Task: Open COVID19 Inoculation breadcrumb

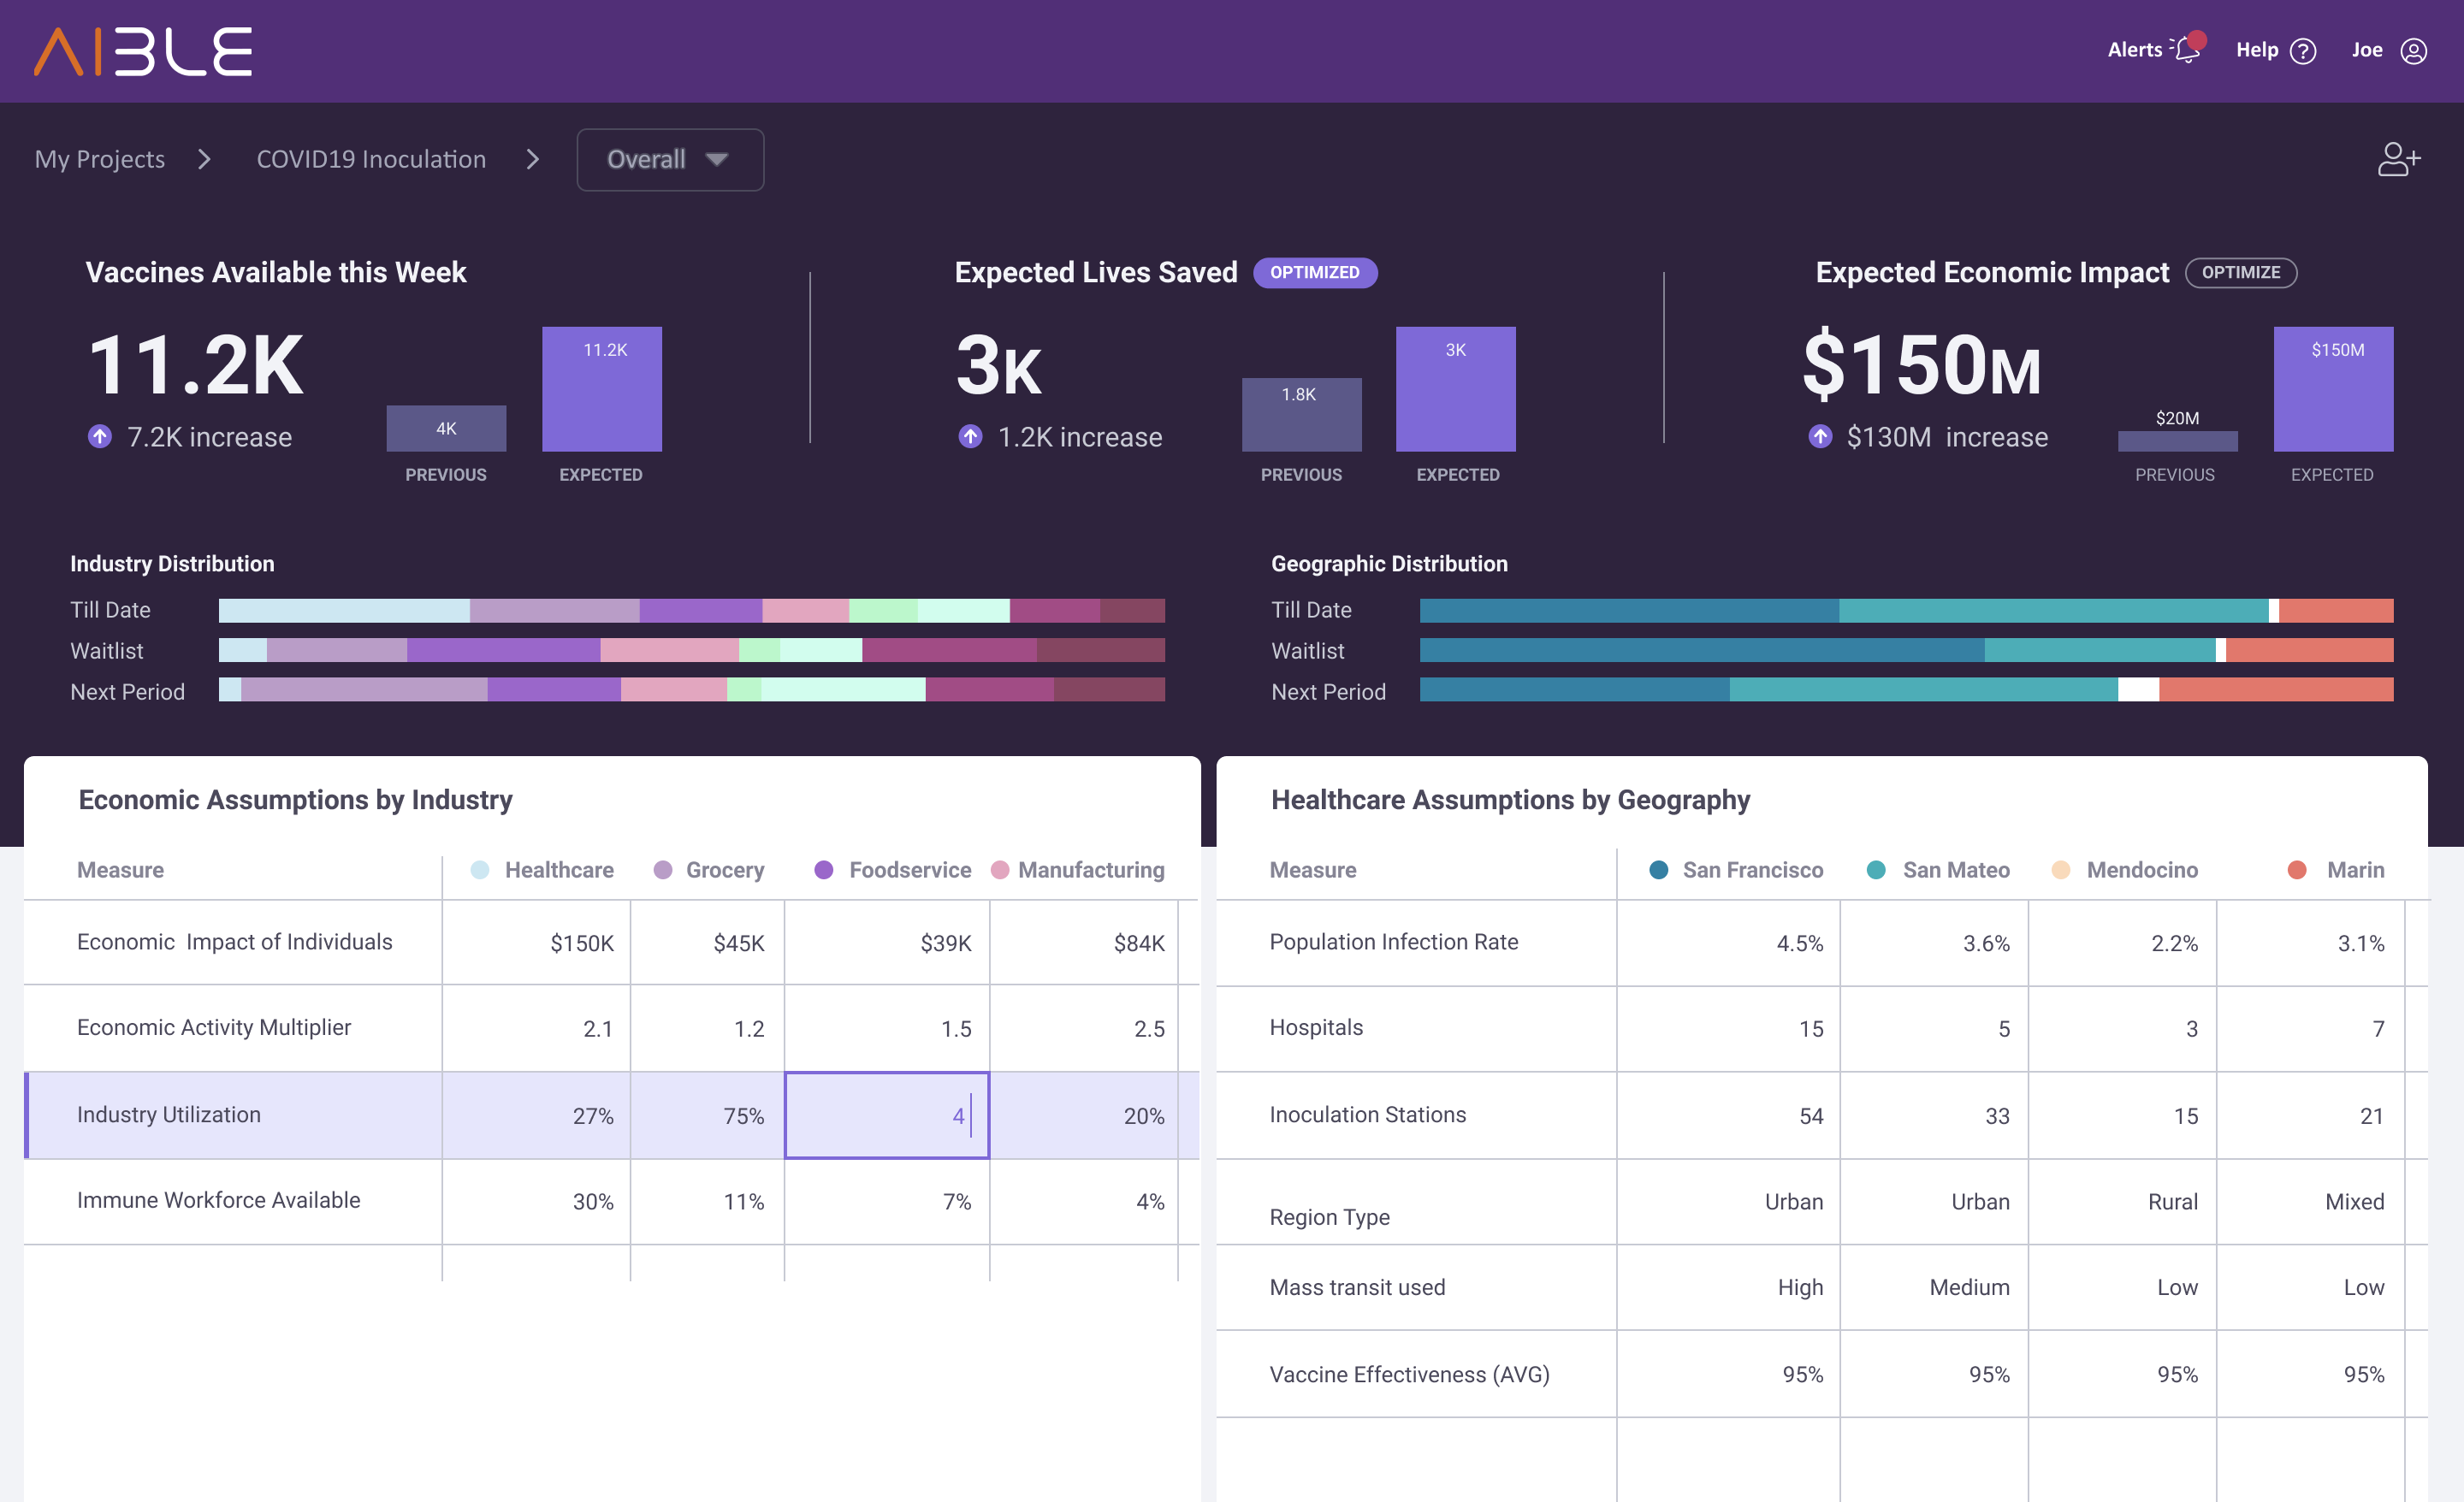Action: (x=371, y=159)
